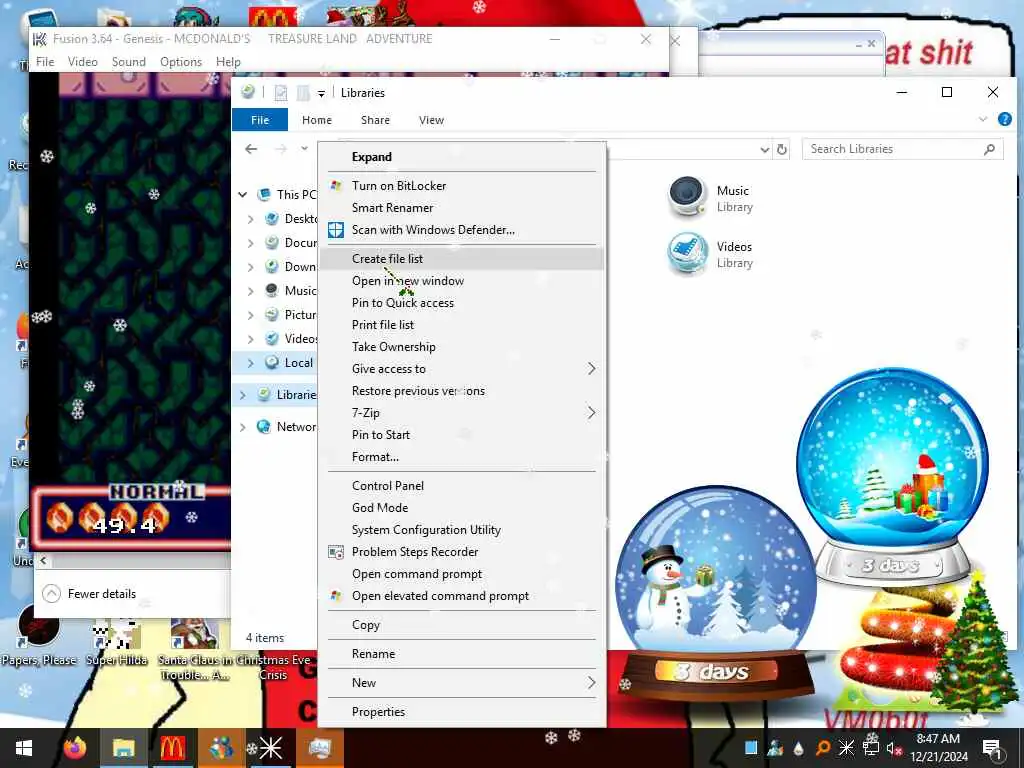Viewport: 1024px width, 768px height.
Task: Select Take Ownership in context menu
Action: pos(462,347)
